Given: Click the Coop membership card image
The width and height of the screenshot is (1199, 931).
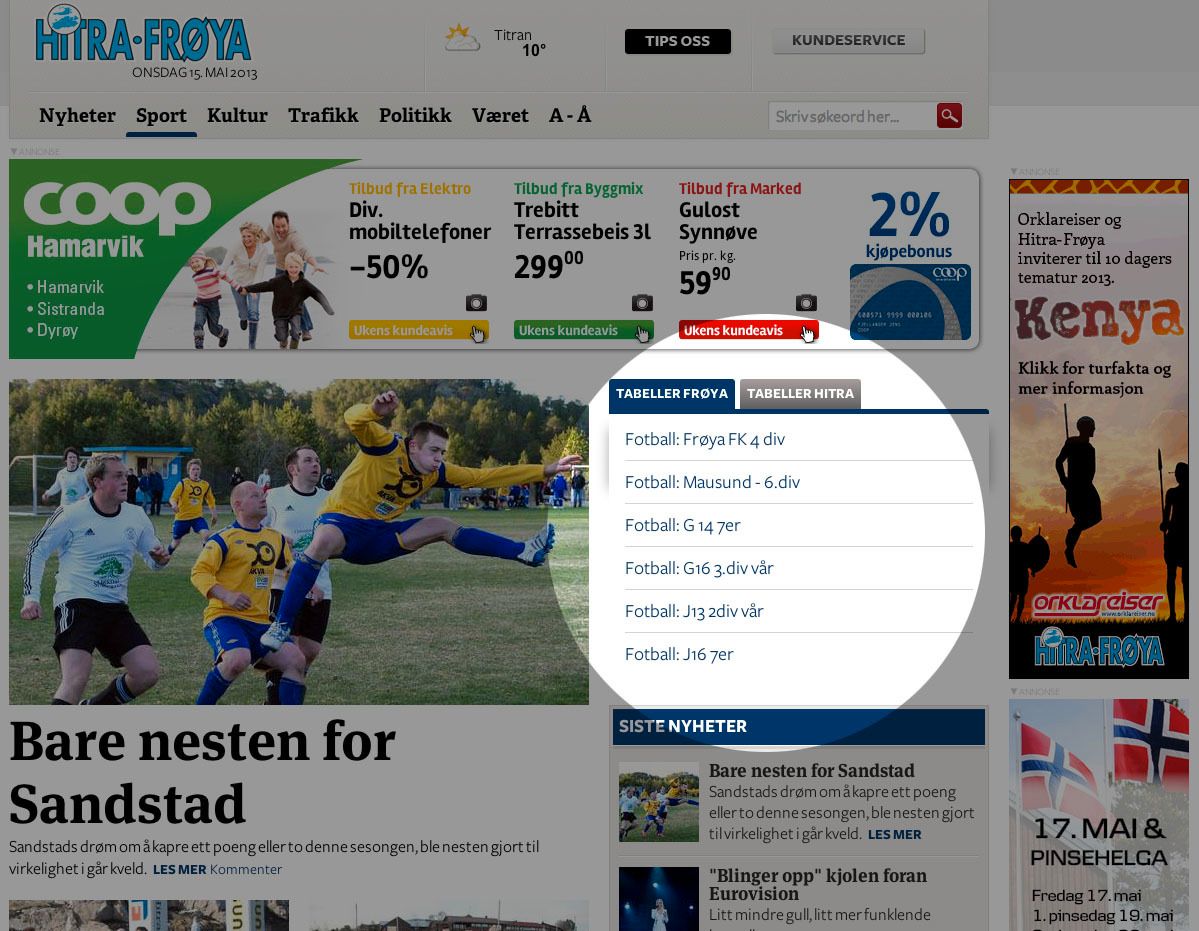Looking at the screenshot, I should [910, 301].
